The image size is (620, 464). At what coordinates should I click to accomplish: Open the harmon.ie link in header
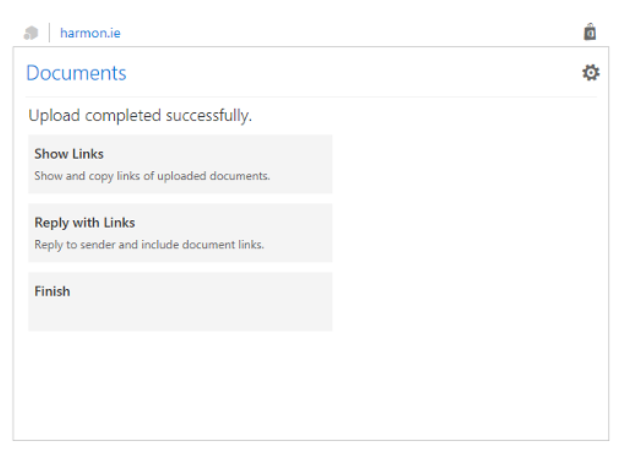click(x=90, y=33)
